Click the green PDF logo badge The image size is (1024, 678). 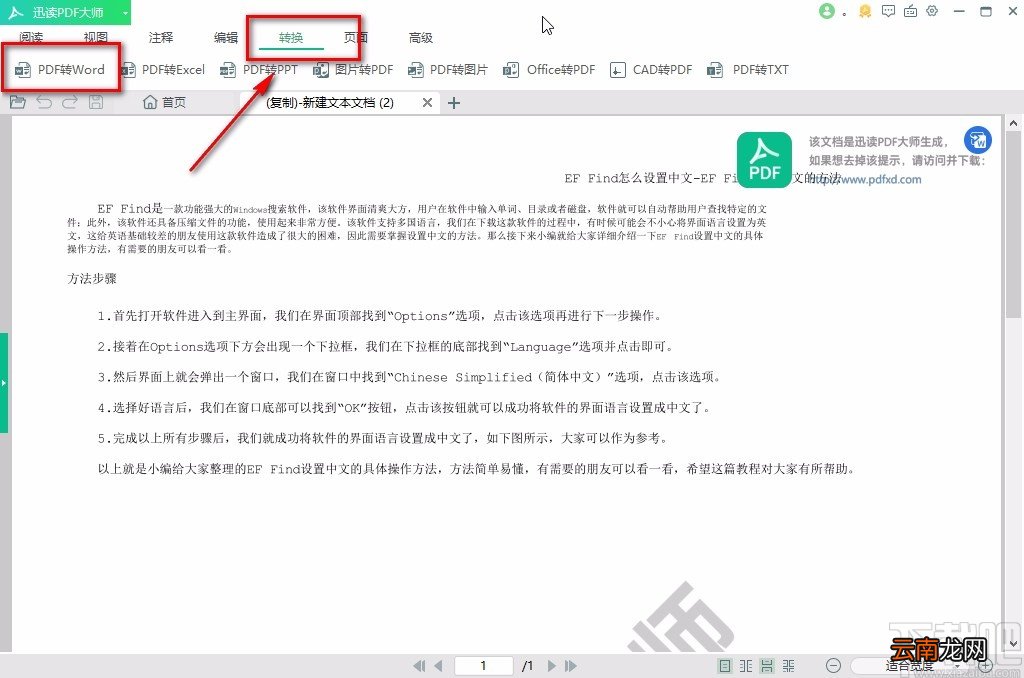tap(764, 159)
